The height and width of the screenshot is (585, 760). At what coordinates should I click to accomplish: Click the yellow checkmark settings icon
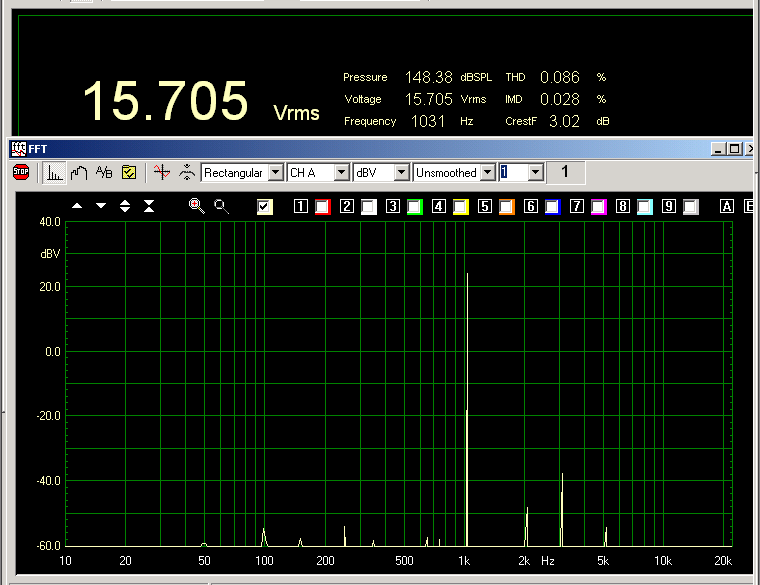point(129,173)
